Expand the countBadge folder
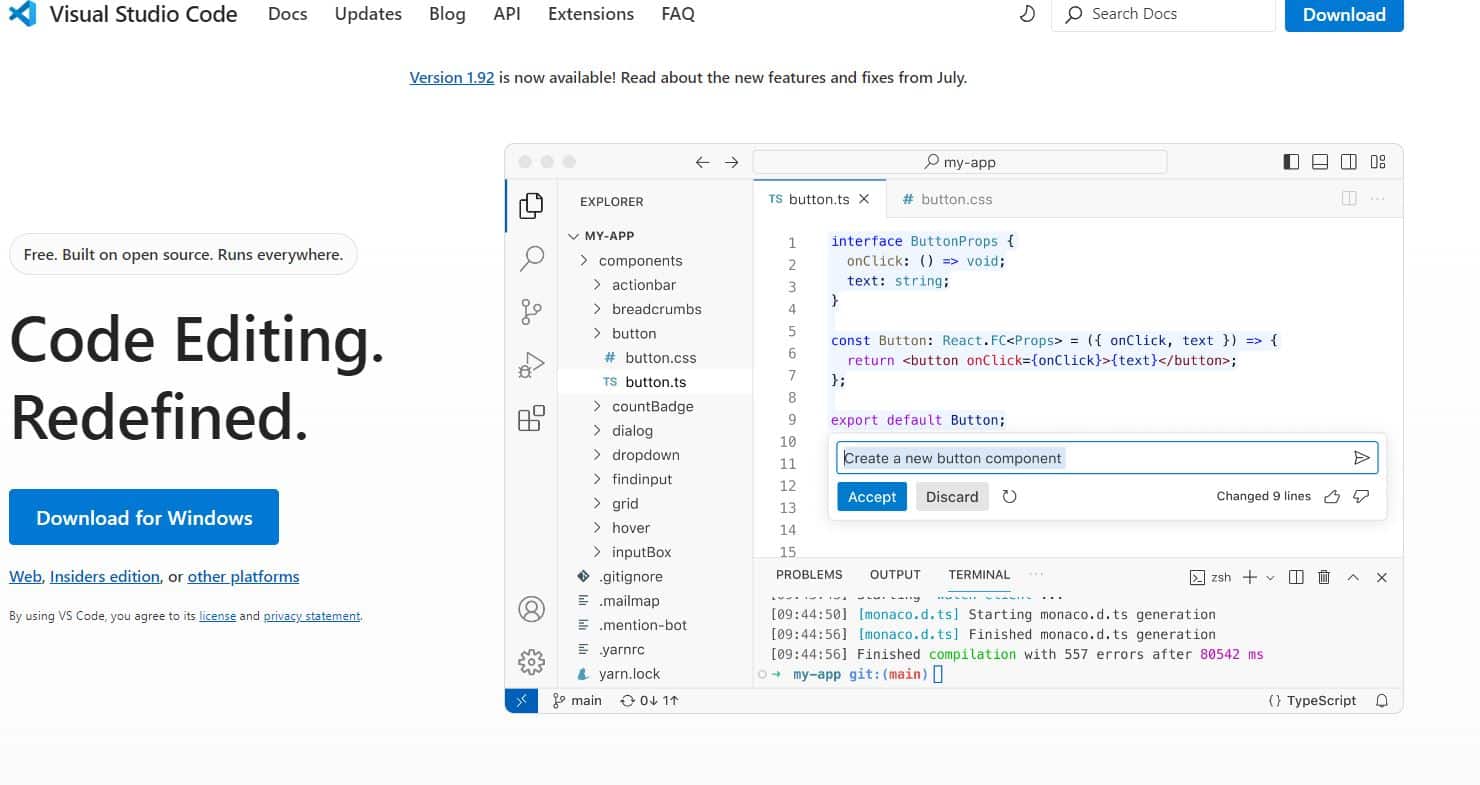Image resolution: width=1480 pixels, height=785 pixels. (652, 407)
